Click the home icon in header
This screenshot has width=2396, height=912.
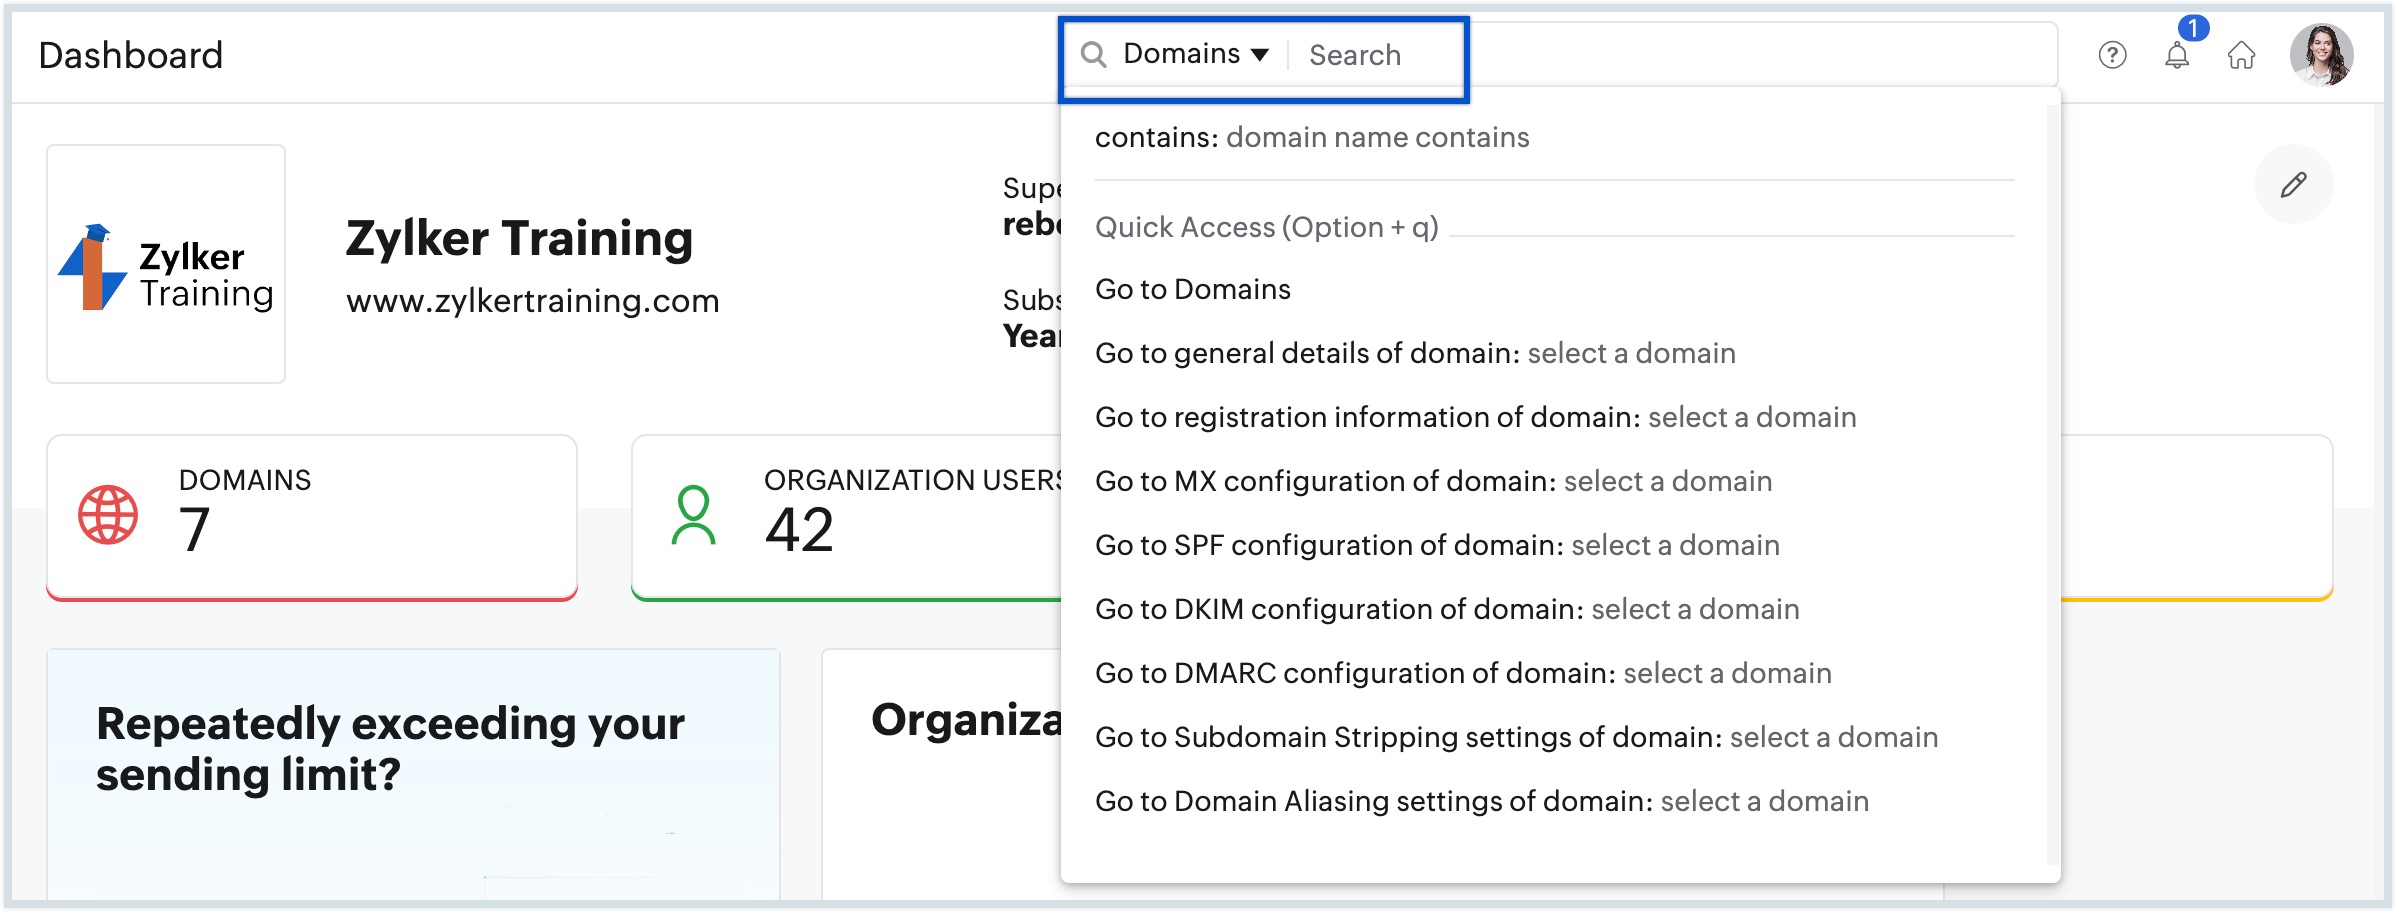(x=2242, y=55)
